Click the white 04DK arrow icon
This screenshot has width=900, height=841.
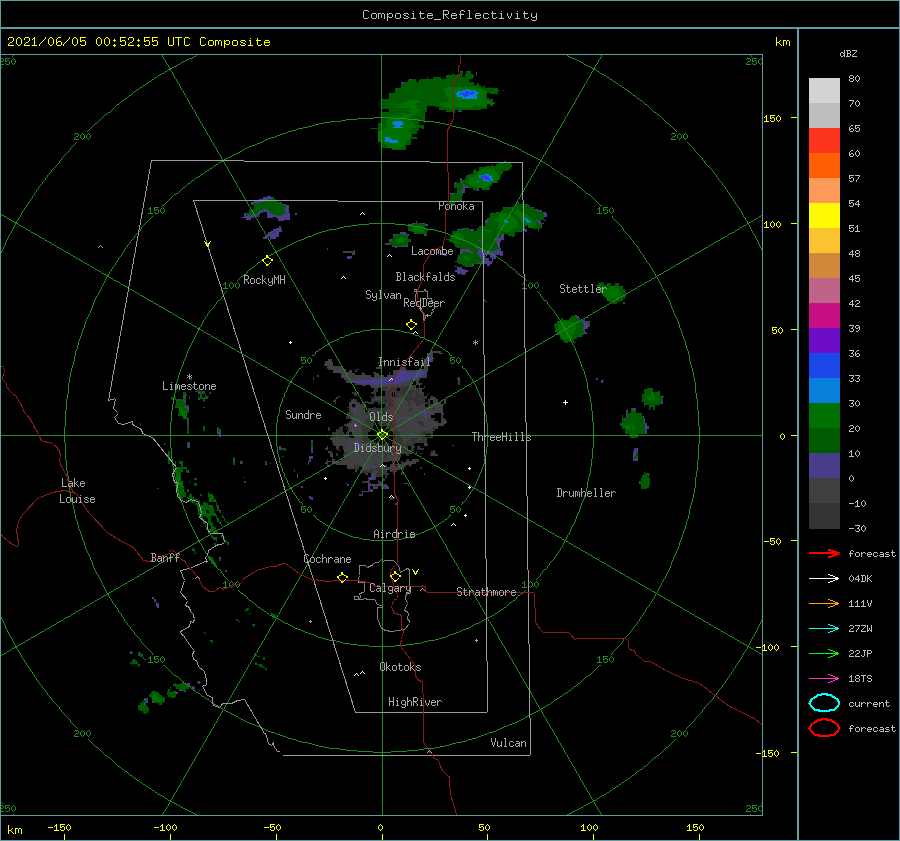tap(824, 579)
